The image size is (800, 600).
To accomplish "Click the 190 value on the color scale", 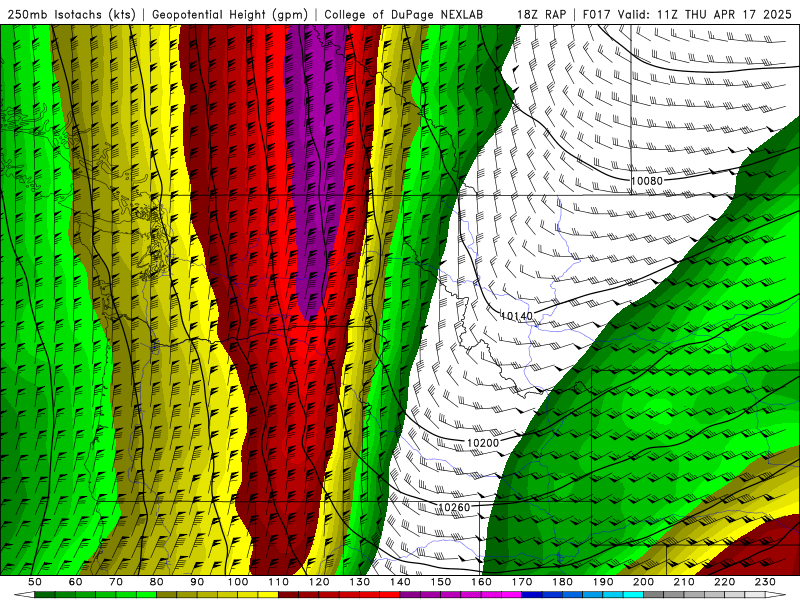I will click(604, 582).
